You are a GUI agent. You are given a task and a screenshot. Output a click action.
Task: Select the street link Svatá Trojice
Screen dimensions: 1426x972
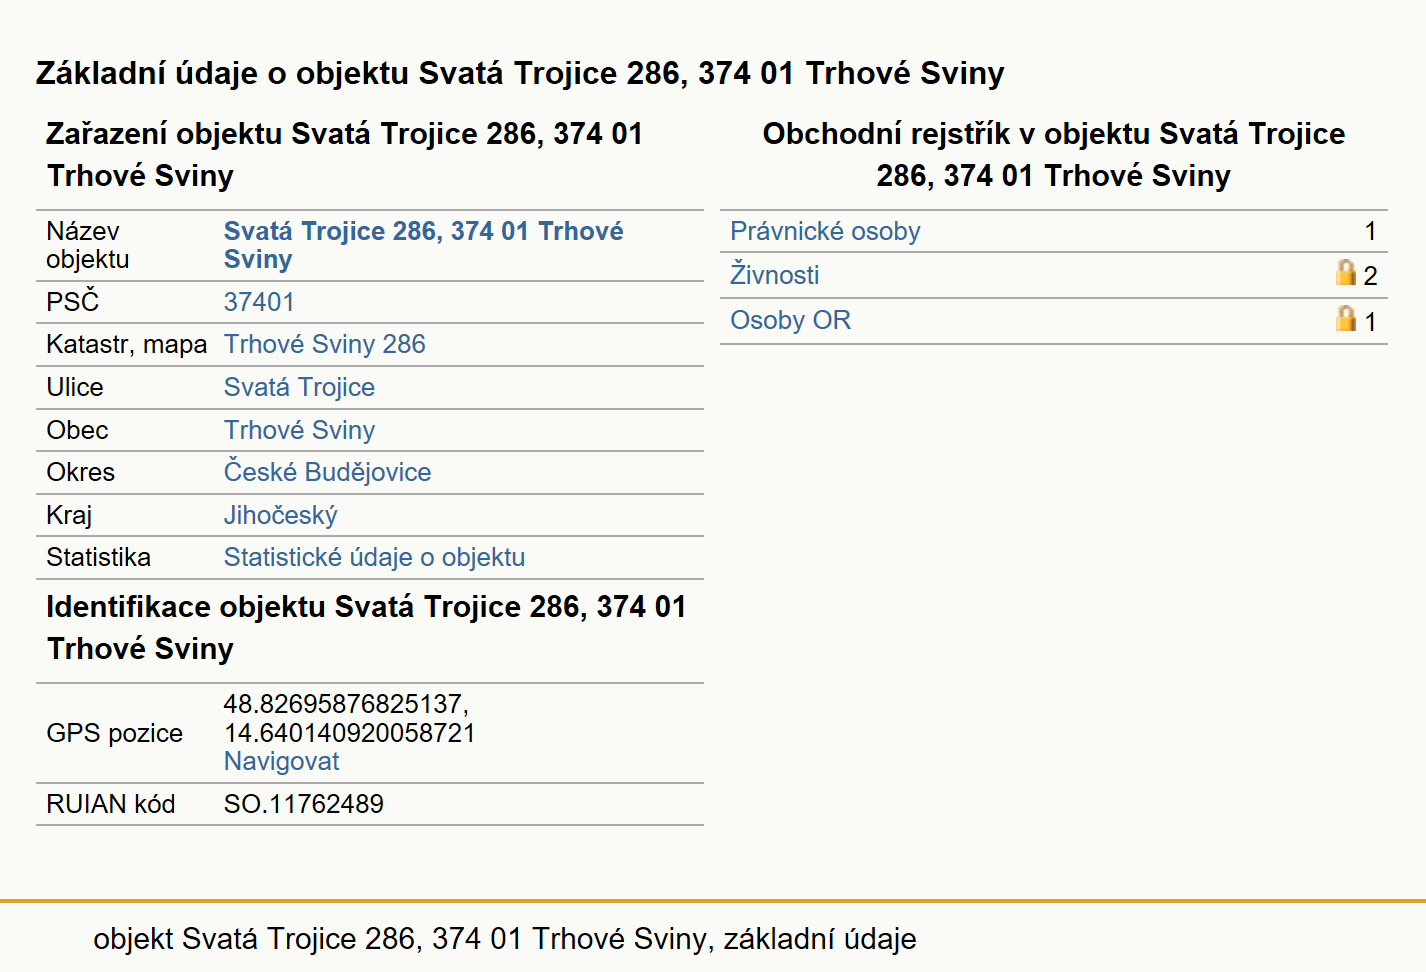(x=299, y=387)
